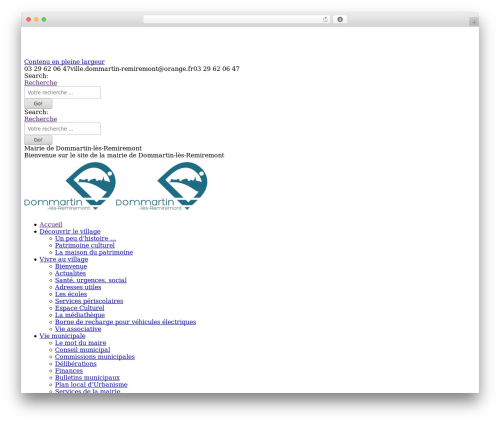Screen dimensions: 500x423
Task: Open 'La médiathèque' link
Action: (x=80, y=316)
